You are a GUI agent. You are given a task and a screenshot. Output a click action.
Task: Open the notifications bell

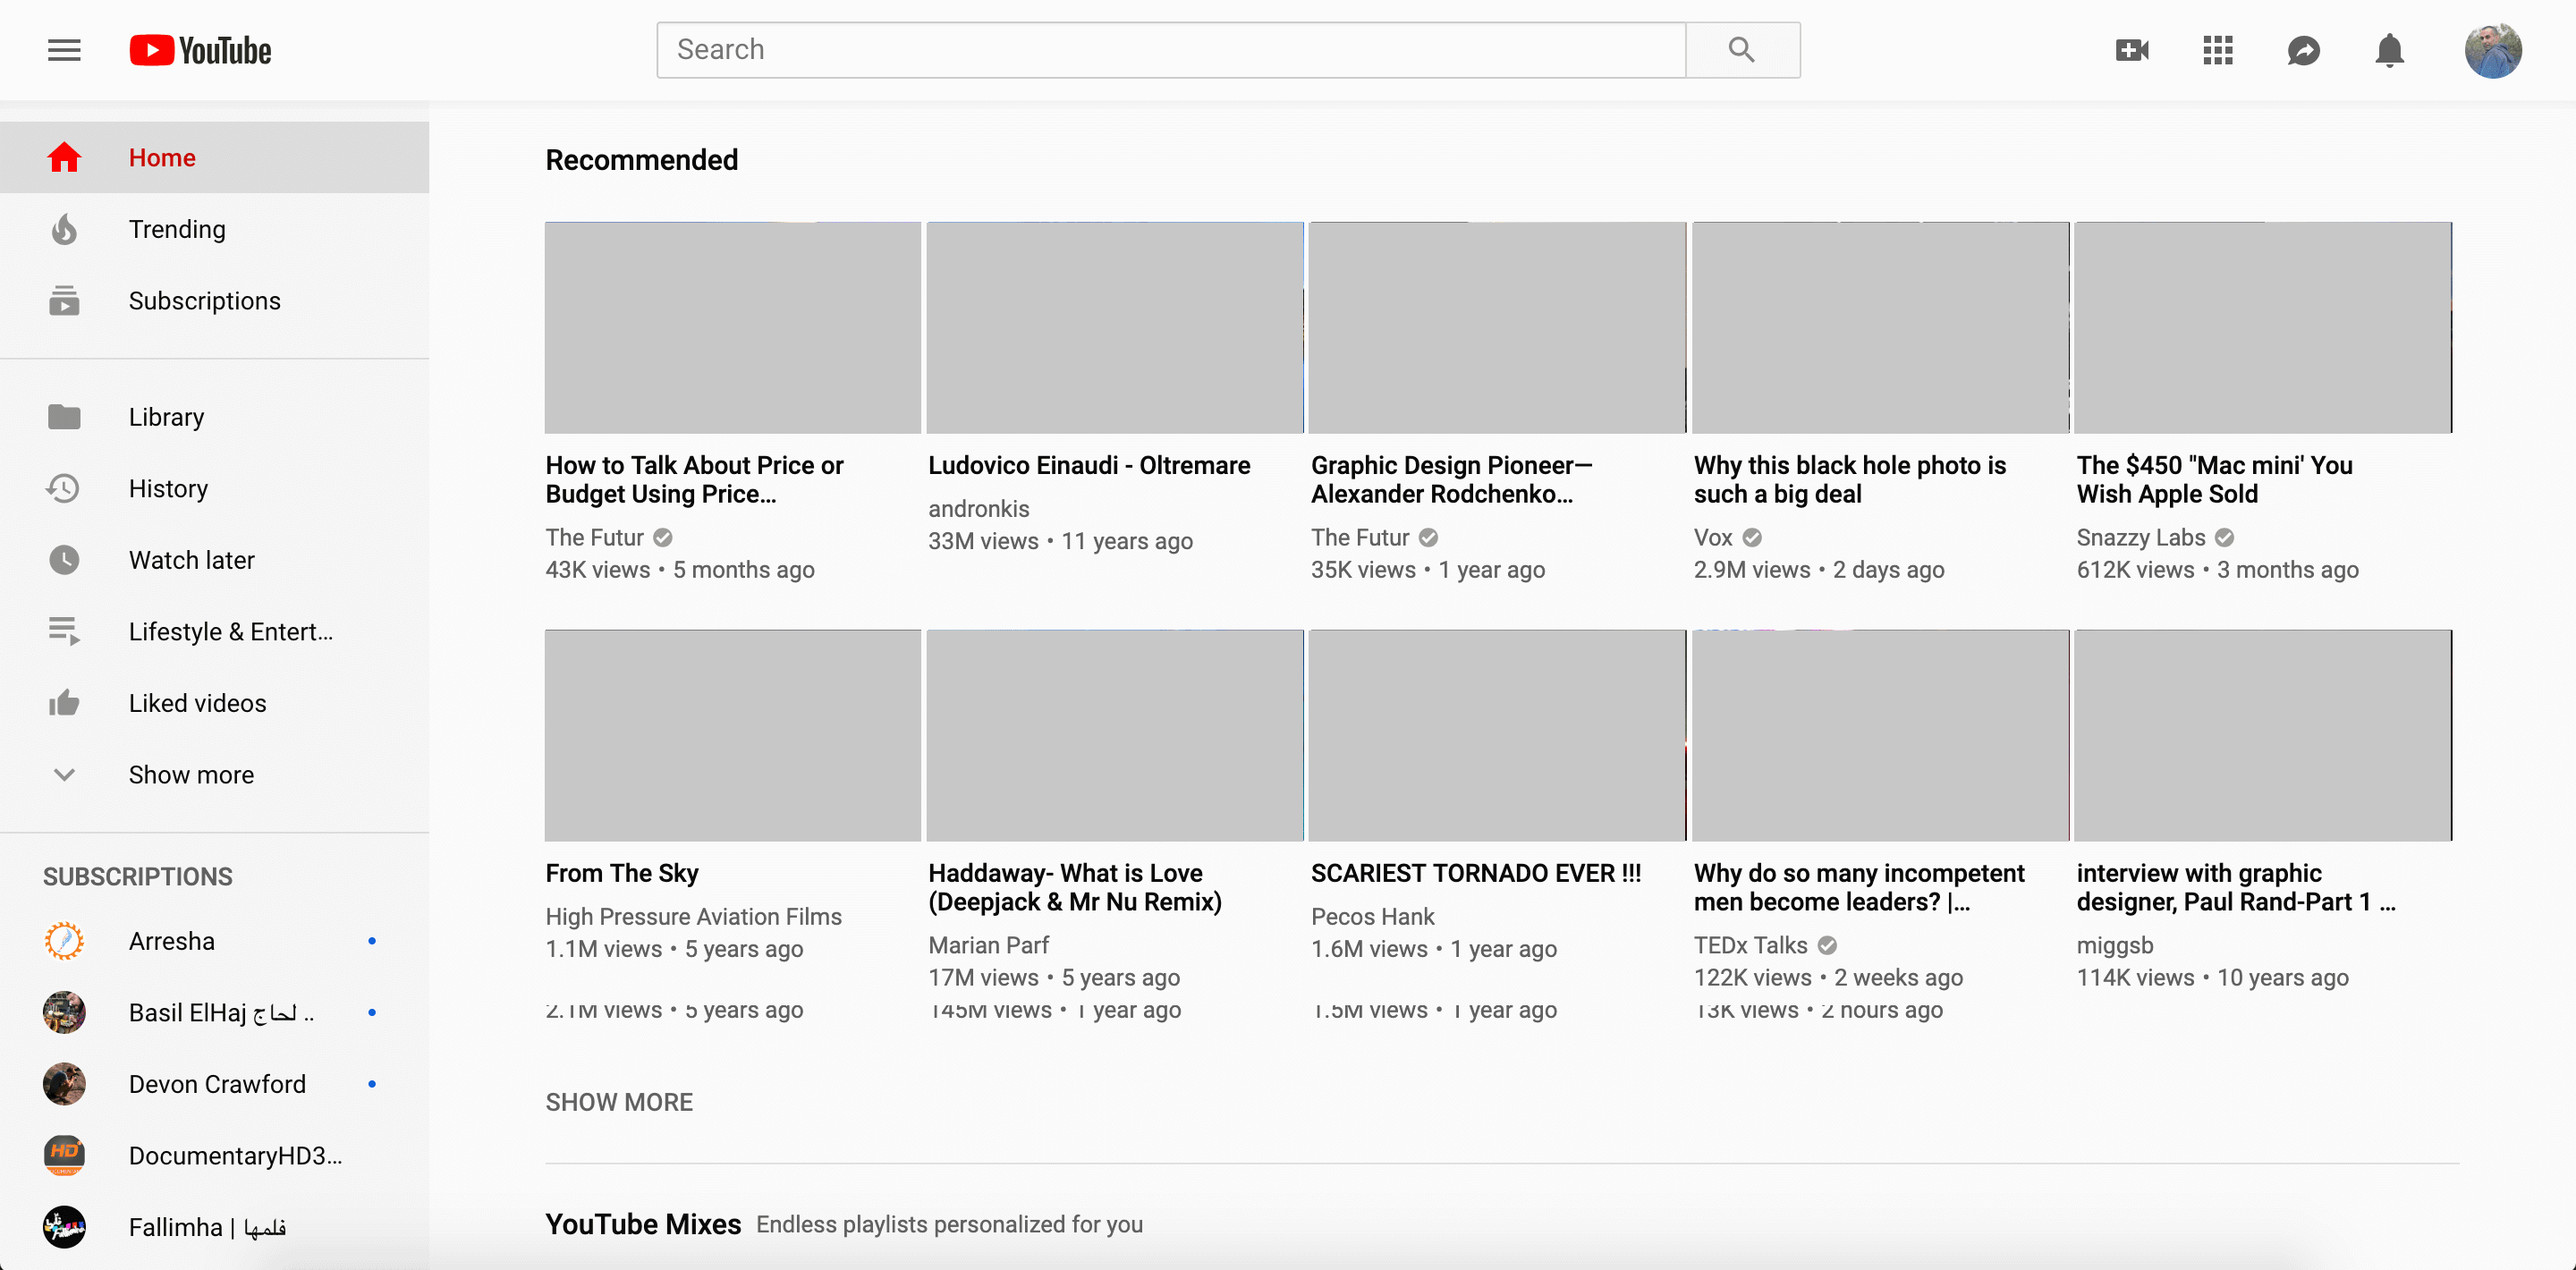[x=2389, y=50]
